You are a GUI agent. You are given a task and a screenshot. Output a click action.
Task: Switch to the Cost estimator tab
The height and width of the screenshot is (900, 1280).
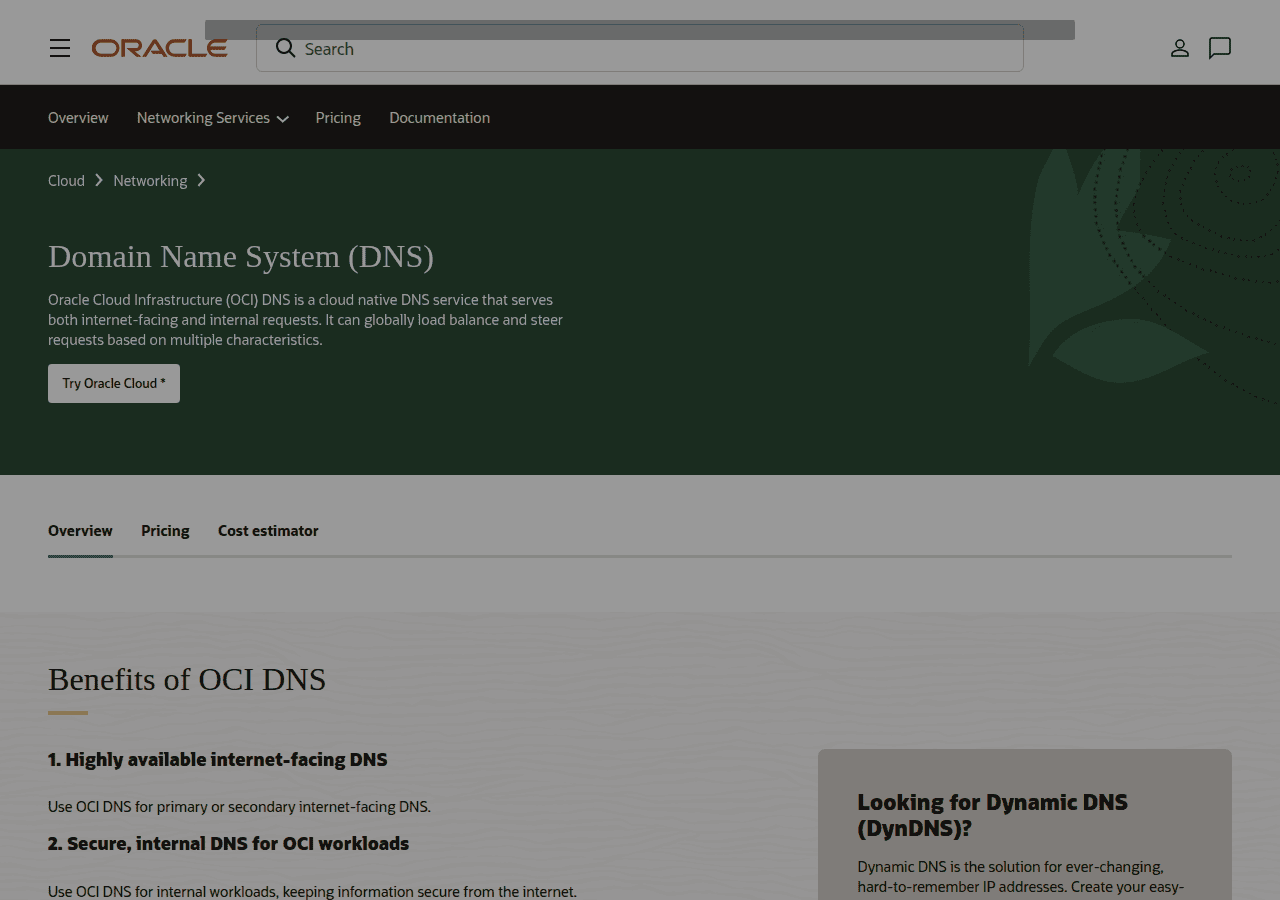pos(268,531)
